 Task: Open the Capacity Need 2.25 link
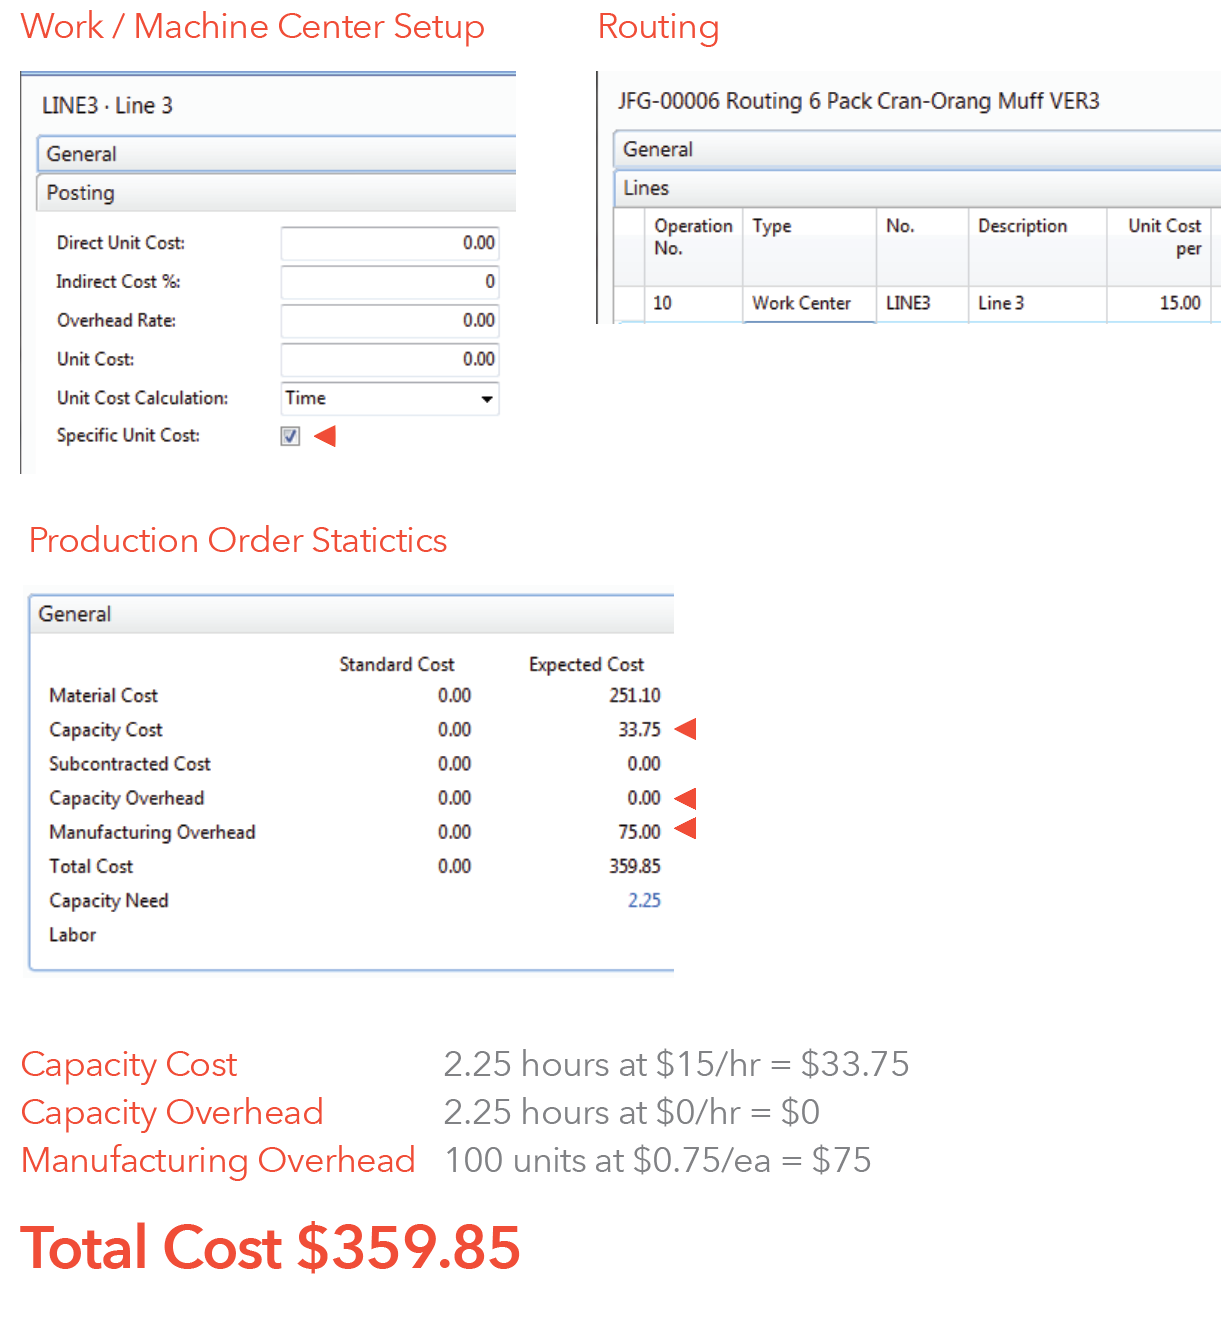point(644,900)
